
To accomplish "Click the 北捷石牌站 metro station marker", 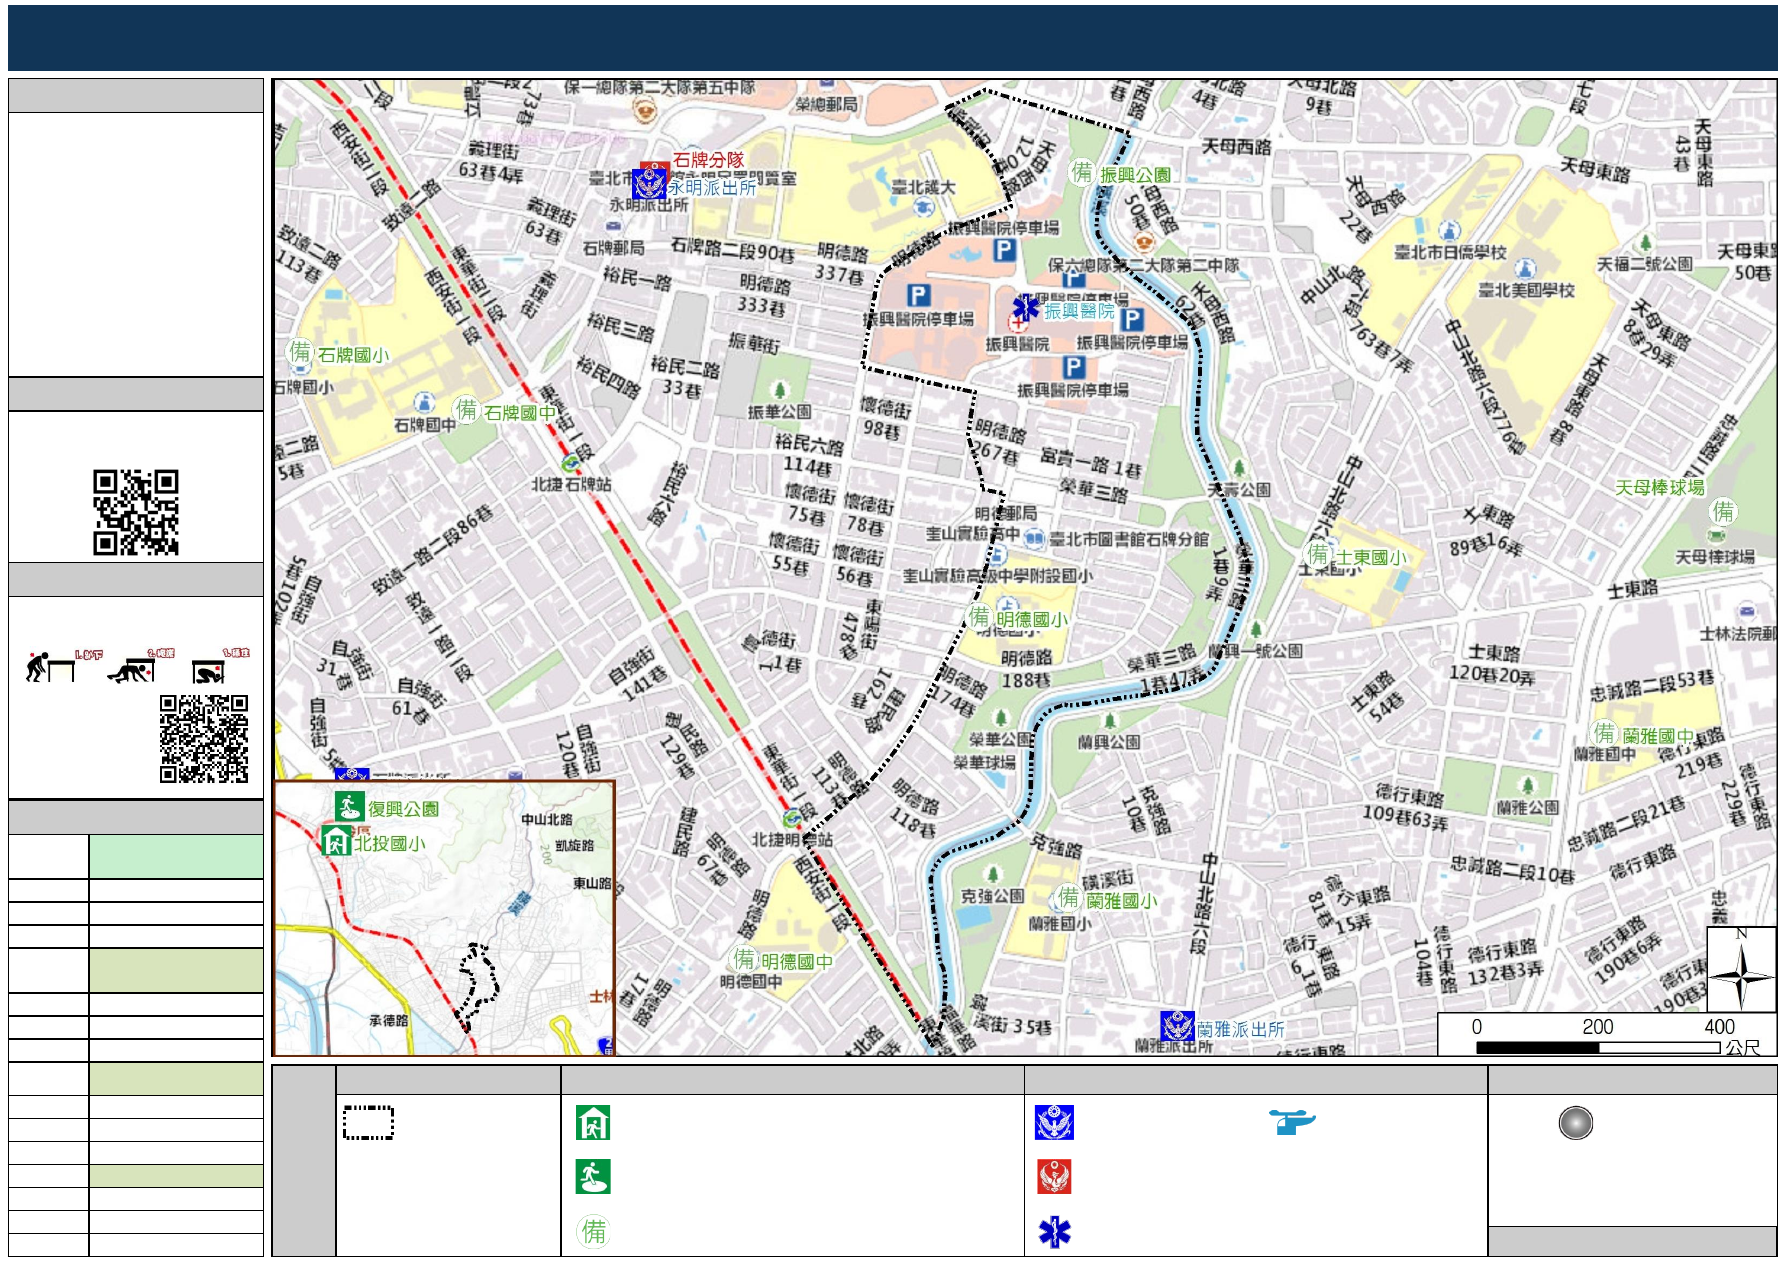I will [570, 463].
